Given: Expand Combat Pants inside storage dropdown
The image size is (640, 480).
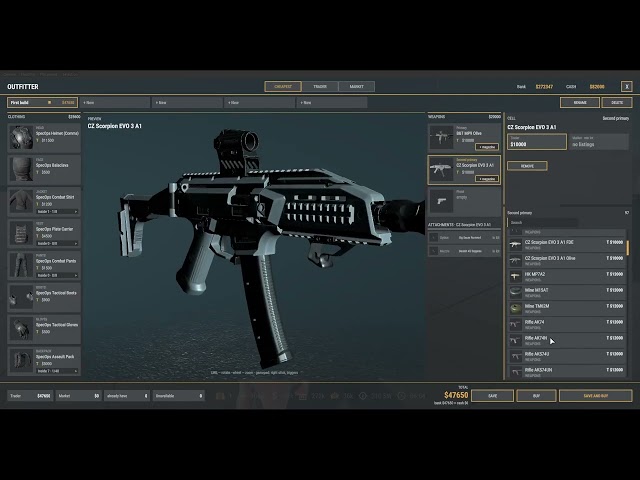Looking at the screenshot, I should pyautogui.click(x=57, y=275).
